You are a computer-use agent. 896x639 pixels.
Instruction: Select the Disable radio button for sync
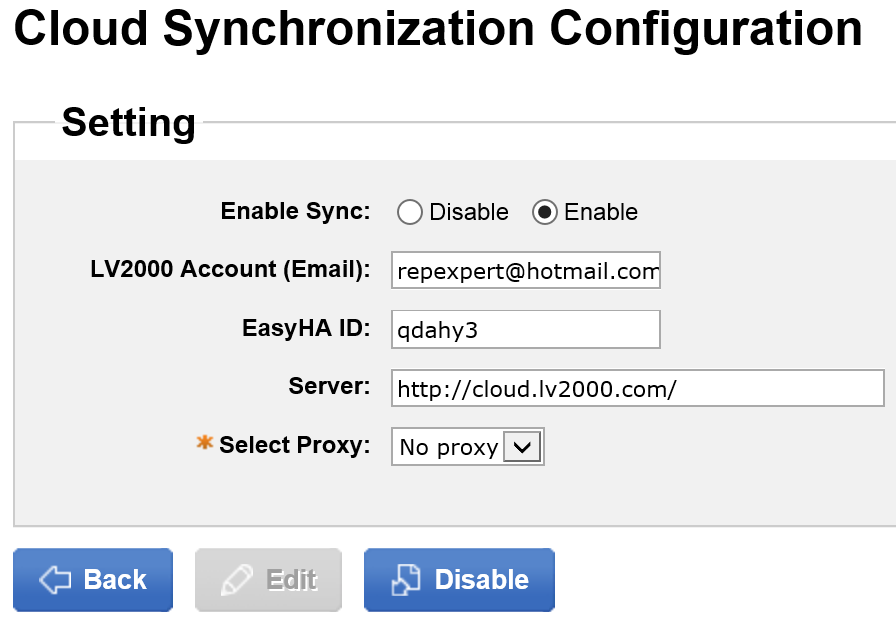tap(410, 212)
